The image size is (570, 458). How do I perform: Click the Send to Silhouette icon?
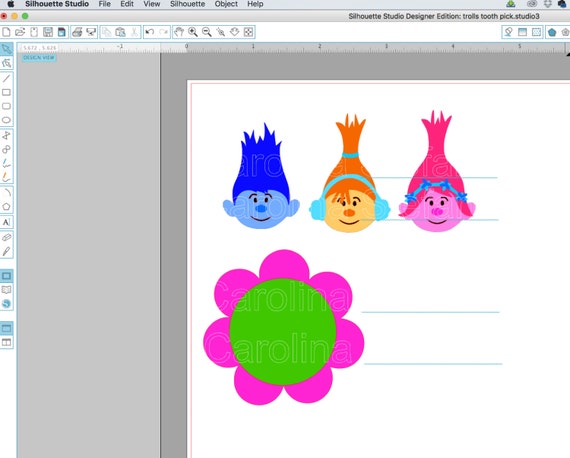click(91, 32)
